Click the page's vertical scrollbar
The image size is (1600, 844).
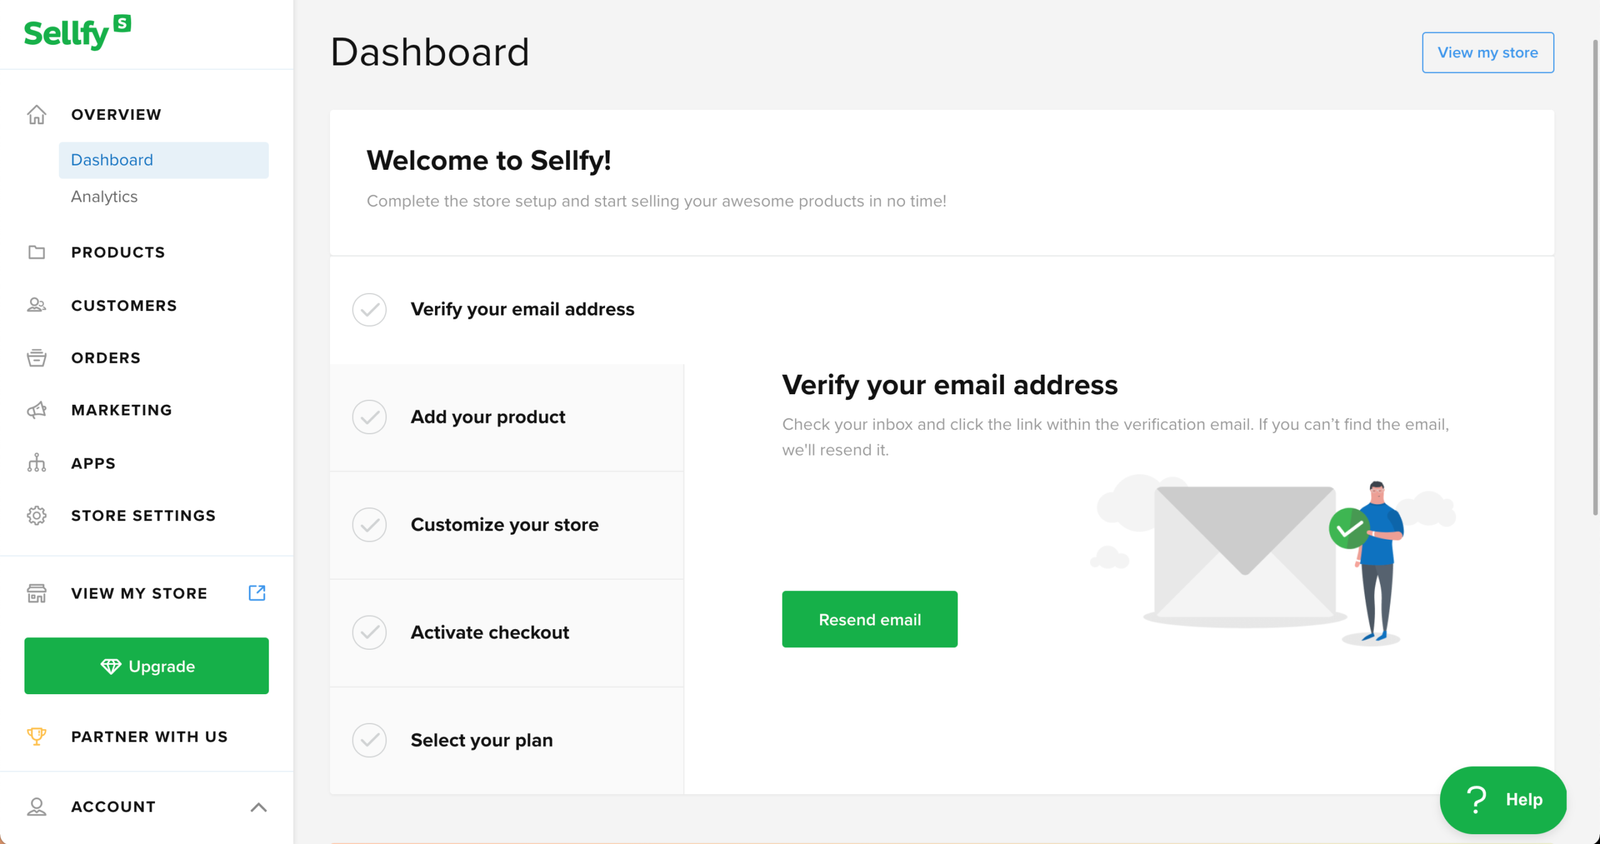(1594, 280)
